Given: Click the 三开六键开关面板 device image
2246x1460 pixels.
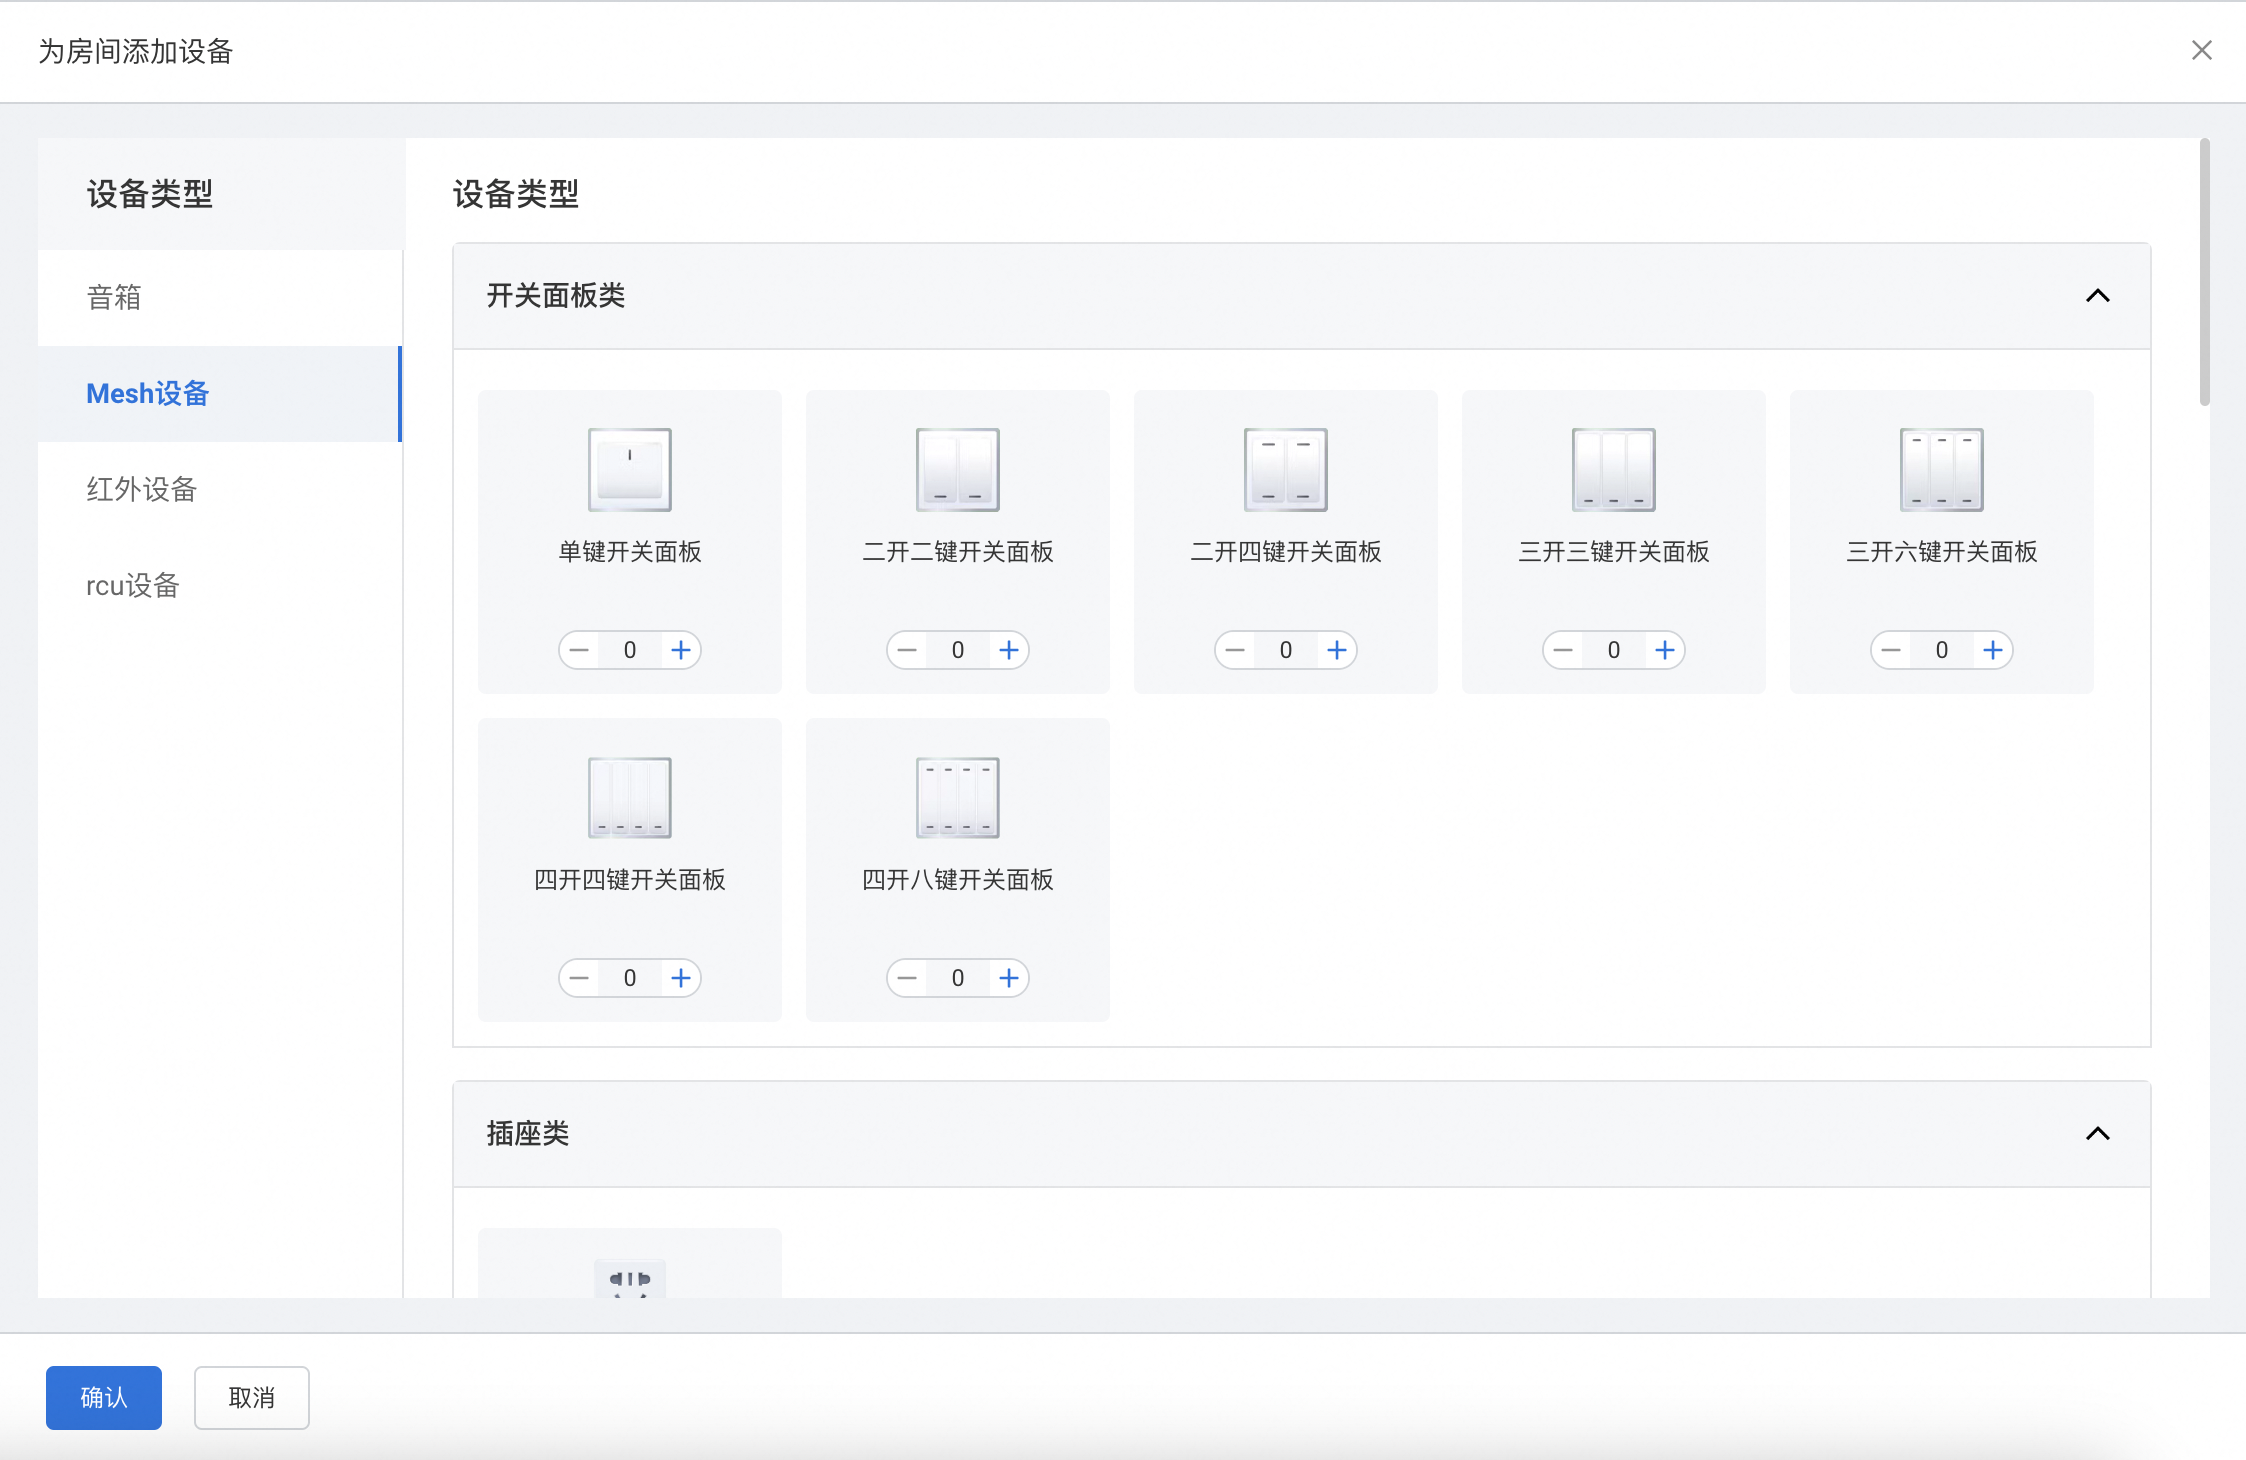Looking at the screenshot, I should click(x=1941, y=469).
